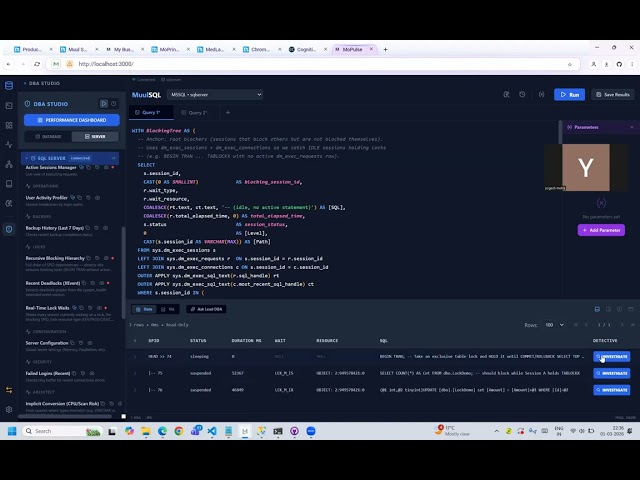The height and width of the screenshot is (480, 640).
Task: Investigate the LCK_M_IS suspended session
Action: coord(611,373)
